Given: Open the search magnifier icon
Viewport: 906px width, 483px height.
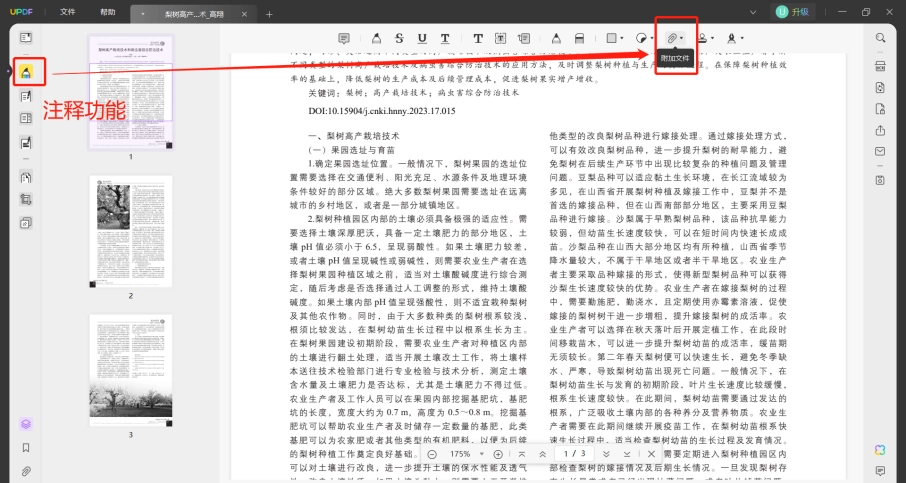Looking at the screenshot, I should click(x=880, y=38).
